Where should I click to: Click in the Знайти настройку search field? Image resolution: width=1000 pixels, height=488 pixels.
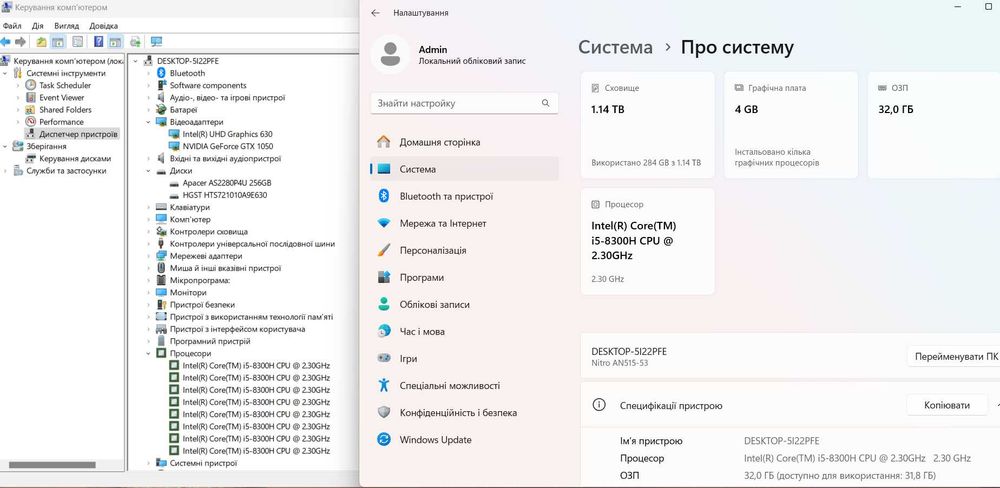point(464,103)
